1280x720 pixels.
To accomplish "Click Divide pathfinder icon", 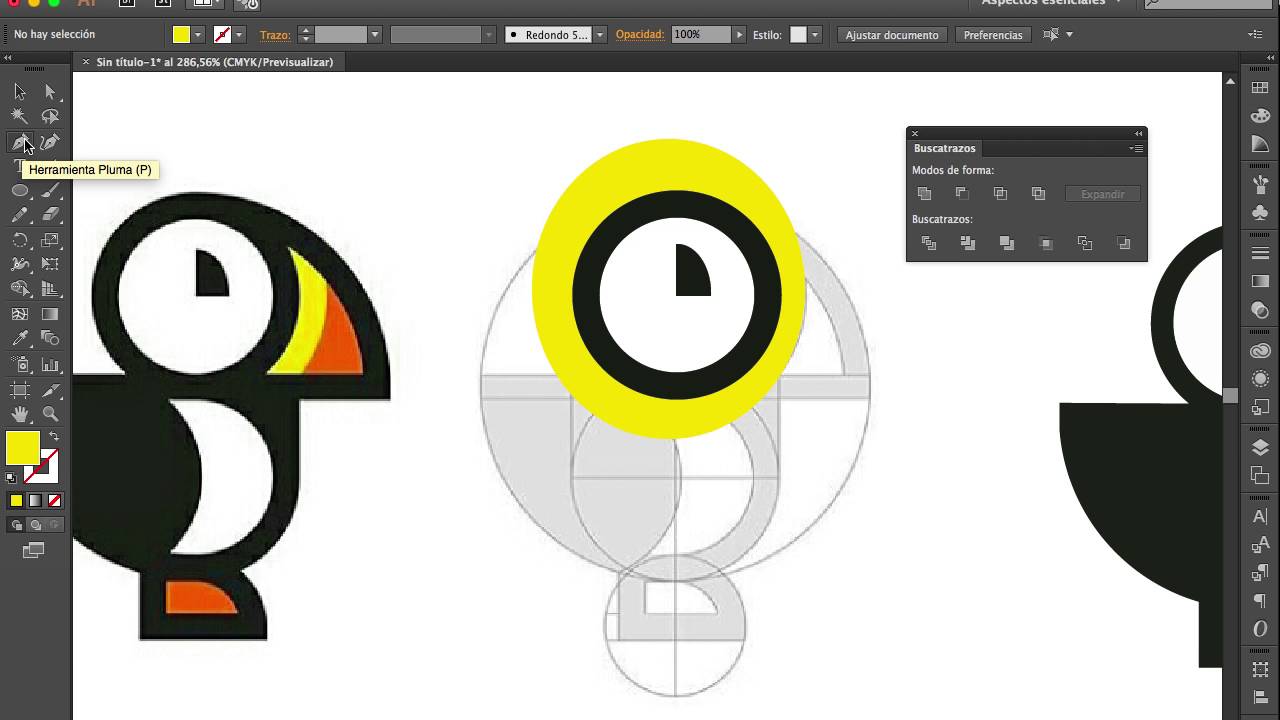I will pyautogui.click(x=929, y=243).
